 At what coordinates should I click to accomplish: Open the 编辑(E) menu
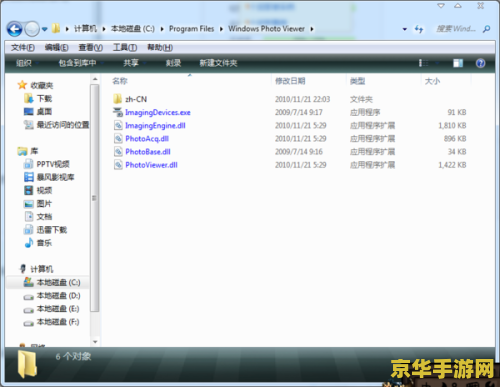click(57, 48)
